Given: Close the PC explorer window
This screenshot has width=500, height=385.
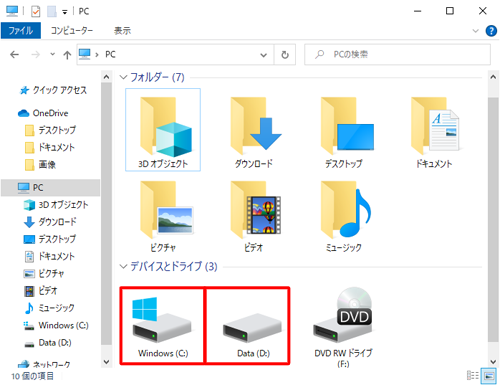Looking at the screenshot, I should pyautogui.click(x=482, y=11).
